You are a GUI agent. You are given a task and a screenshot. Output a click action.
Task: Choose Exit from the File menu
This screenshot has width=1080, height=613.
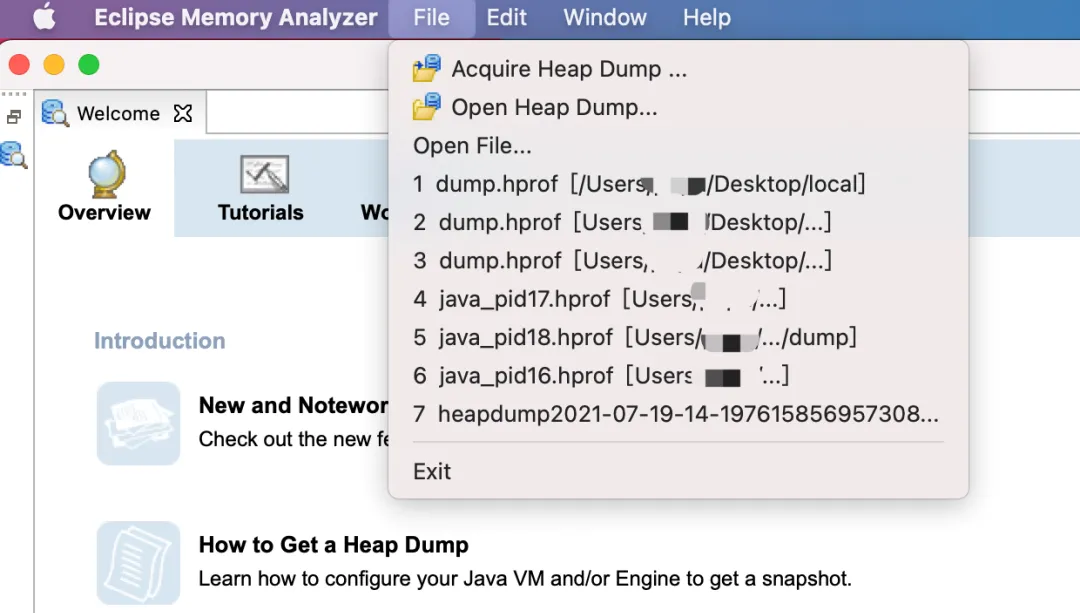point(678,472)
